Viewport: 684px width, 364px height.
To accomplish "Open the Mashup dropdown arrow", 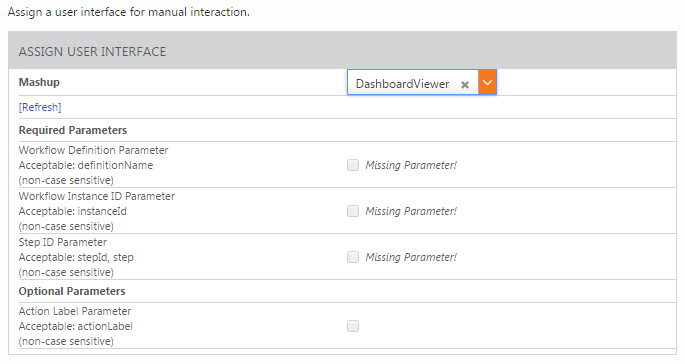I will point(487,82).
